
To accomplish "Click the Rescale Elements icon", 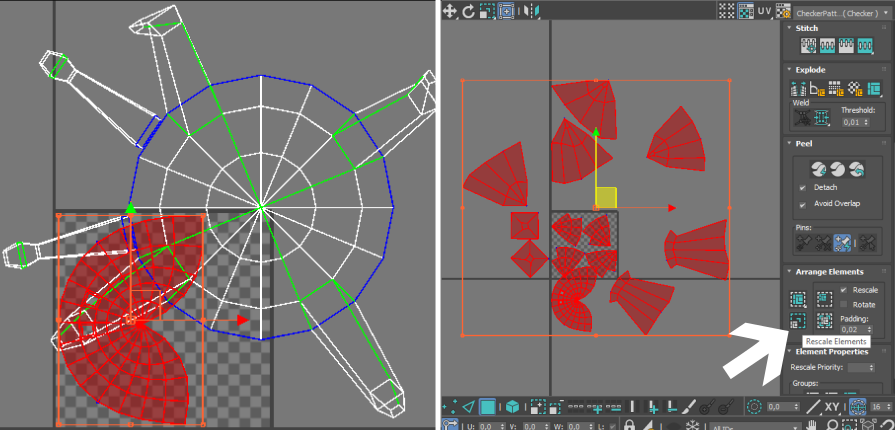I will (x=797, y=321).
